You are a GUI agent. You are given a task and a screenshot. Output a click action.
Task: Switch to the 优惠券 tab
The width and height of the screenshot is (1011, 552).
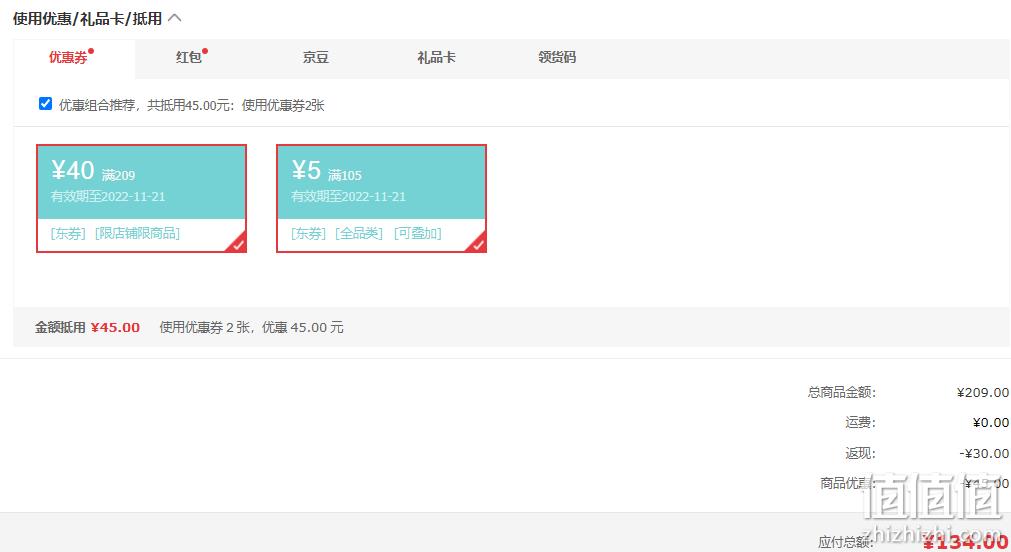pos(68,58)
